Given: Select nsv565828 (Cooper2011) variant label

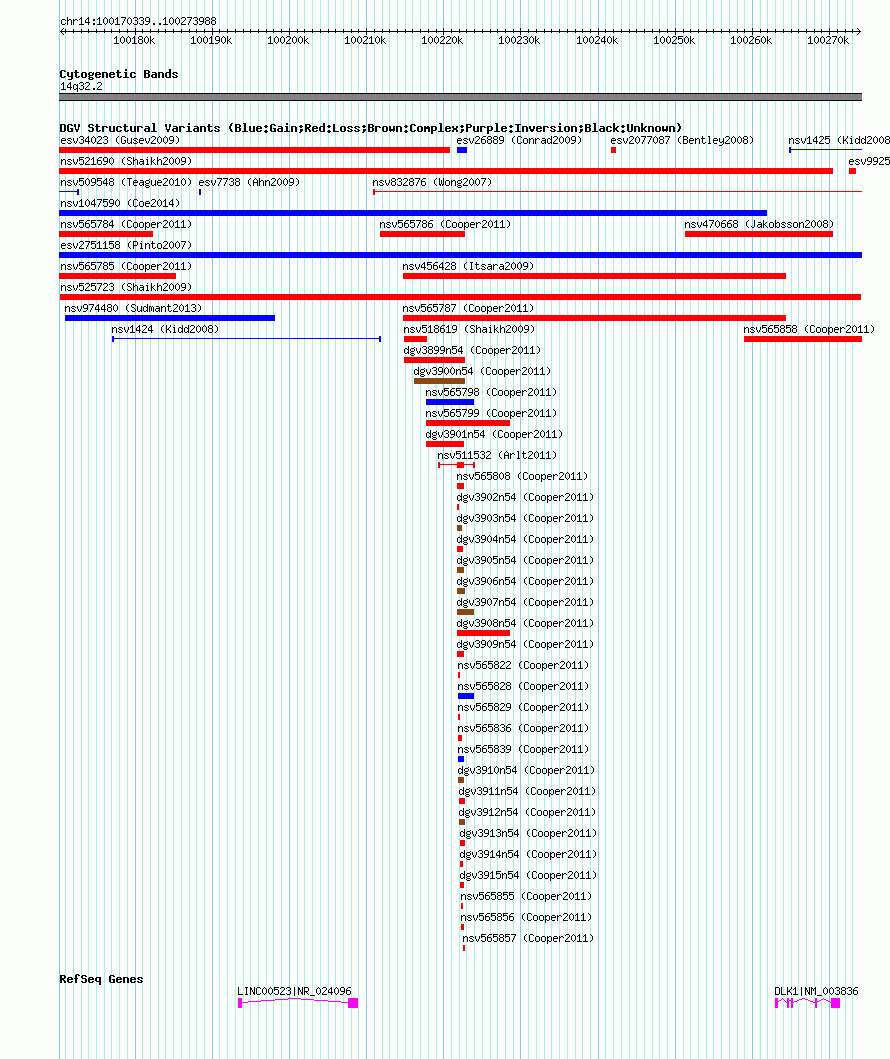Looking at the screenshot, I should [523, 686].
